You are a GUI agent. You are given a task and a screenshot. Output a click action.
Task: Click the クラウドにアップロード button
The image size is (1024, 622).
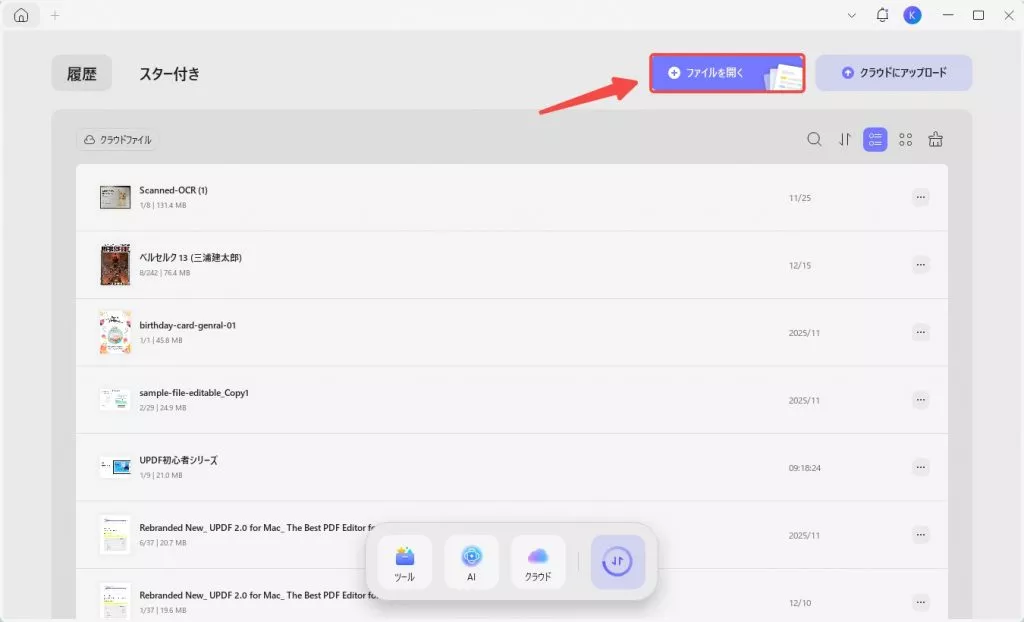(x=893, y=72)
